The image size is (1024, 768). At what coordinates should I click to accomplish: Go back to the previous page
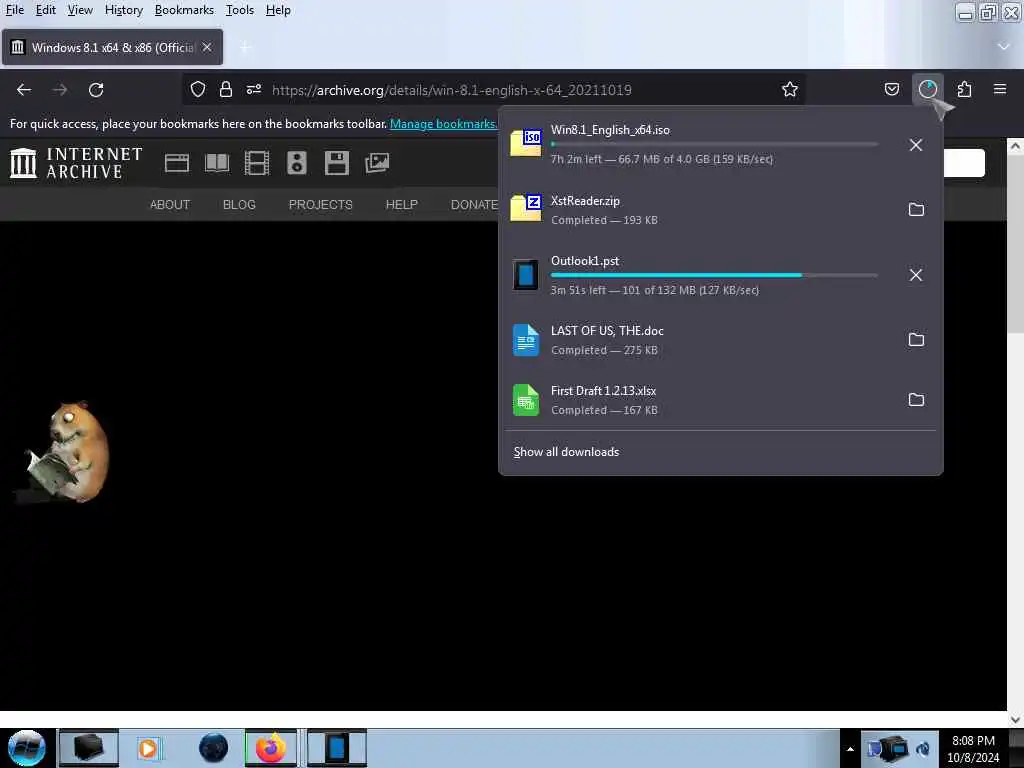24,89
